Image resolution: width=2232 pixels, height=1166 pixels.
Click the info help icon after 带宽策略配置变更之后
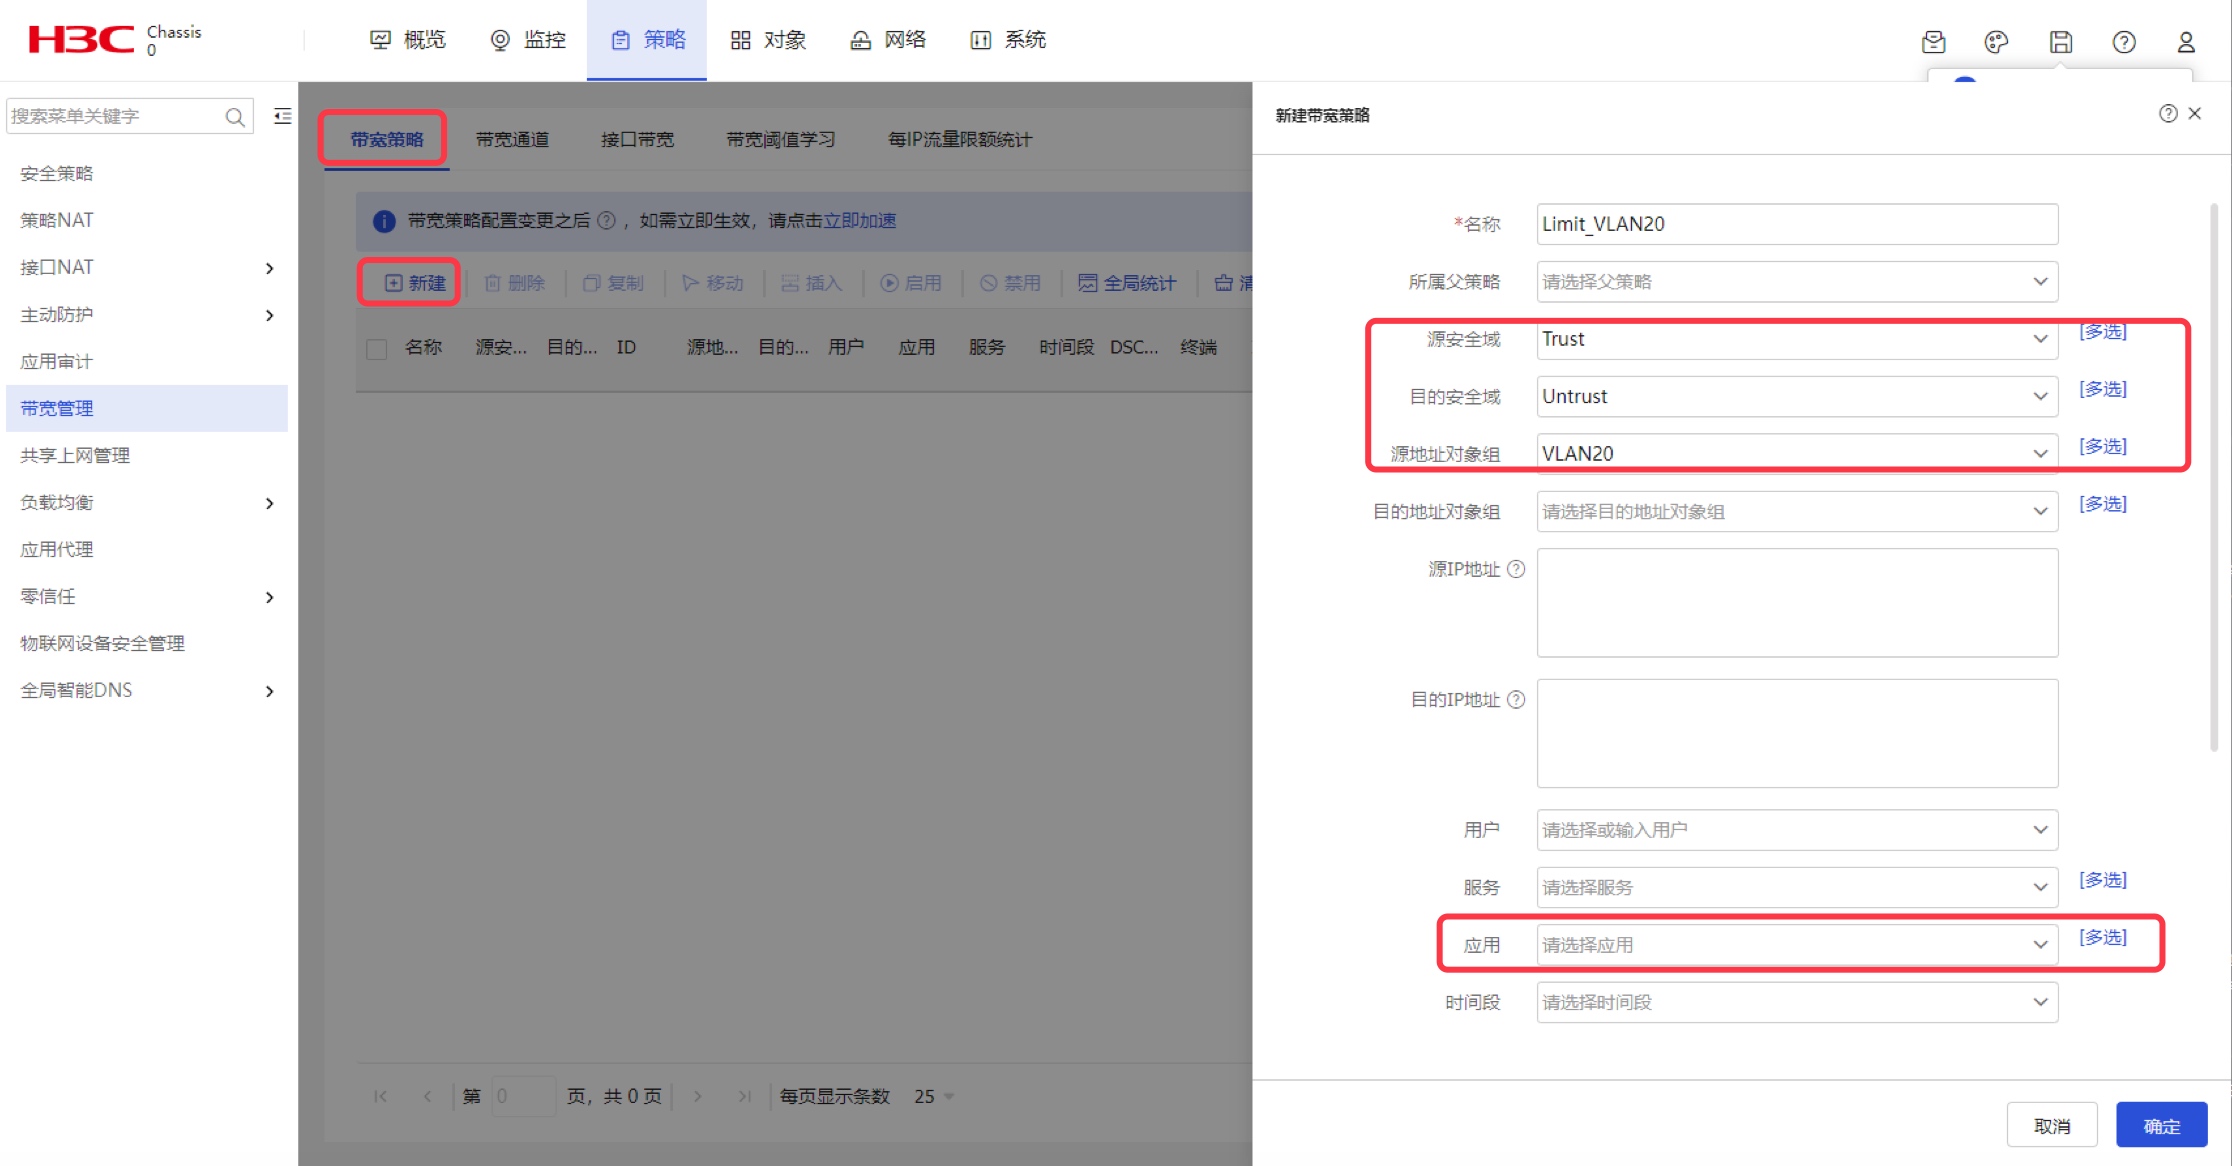(x=606, y=221)
